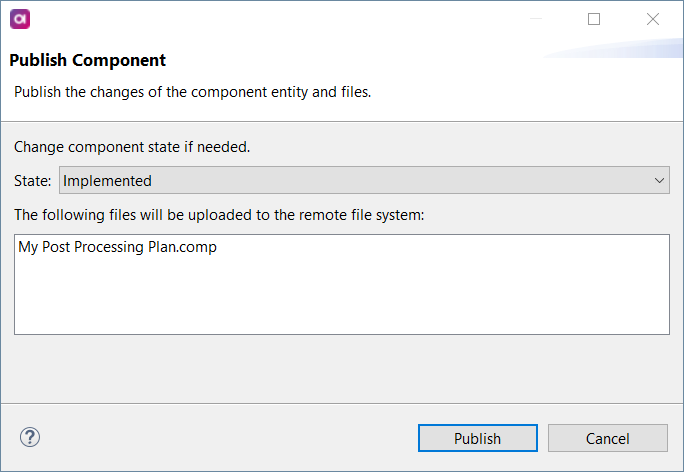Click blank footer space left of Publish
This screenshot has height=472, width=684.
(x=220, y=438)
